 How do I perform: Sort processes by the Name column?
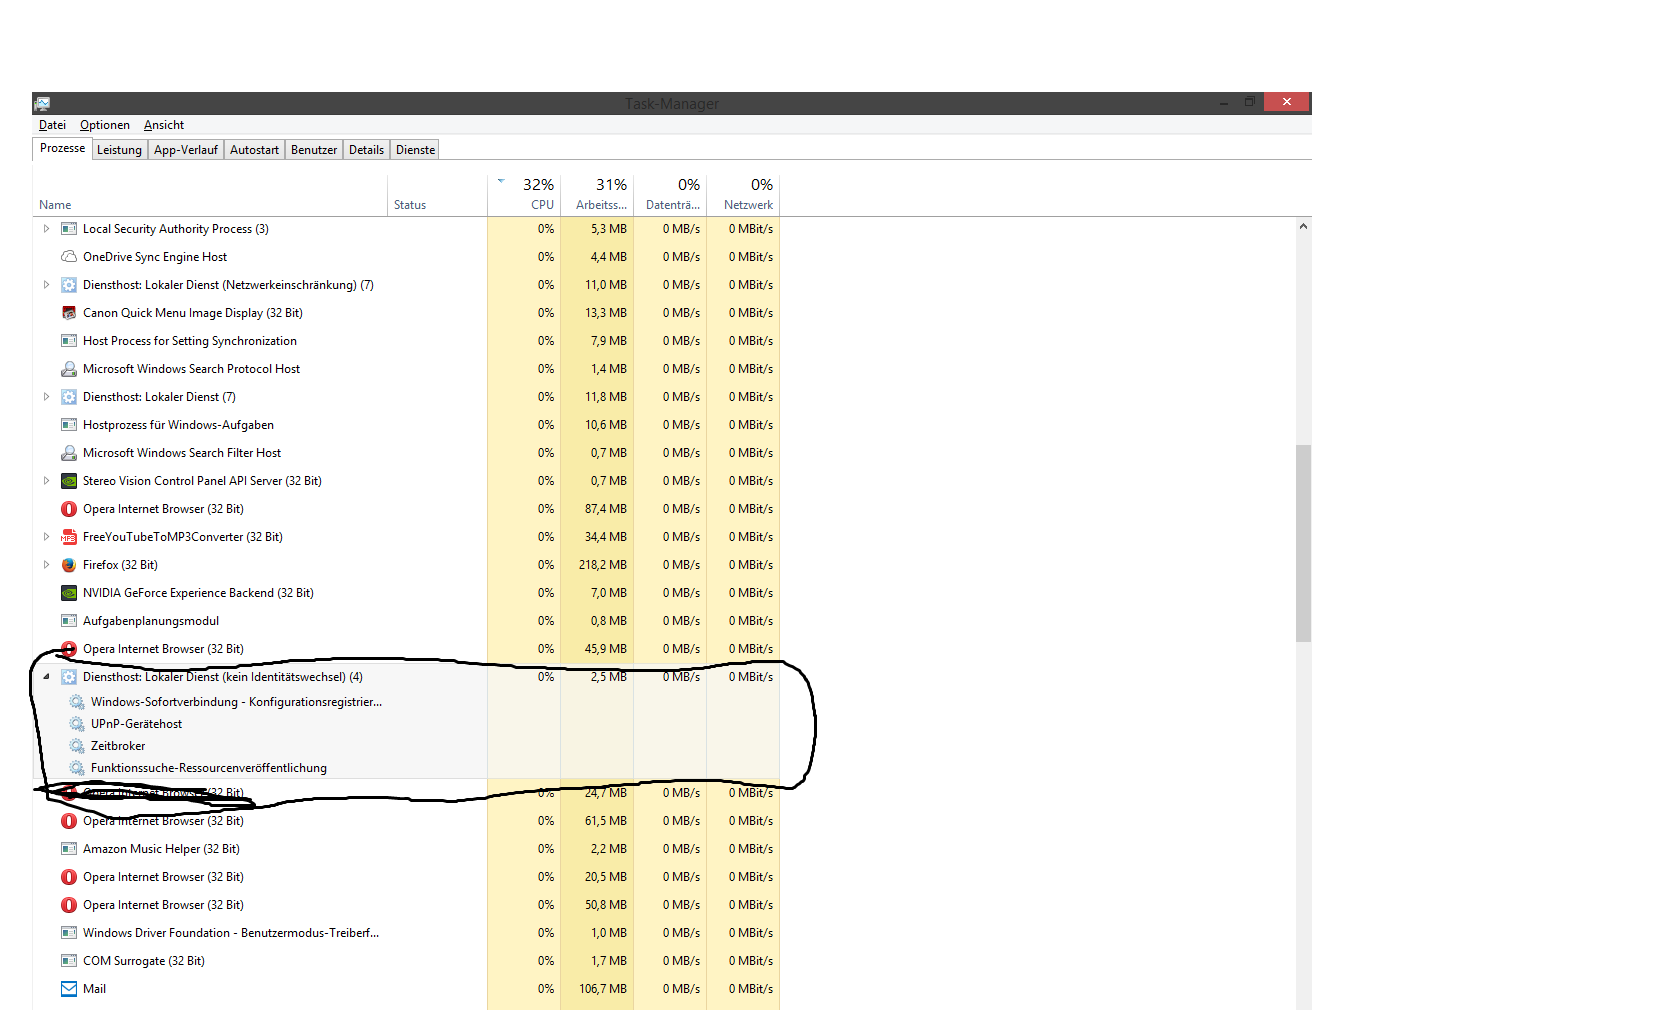click(x=210, y=195)
